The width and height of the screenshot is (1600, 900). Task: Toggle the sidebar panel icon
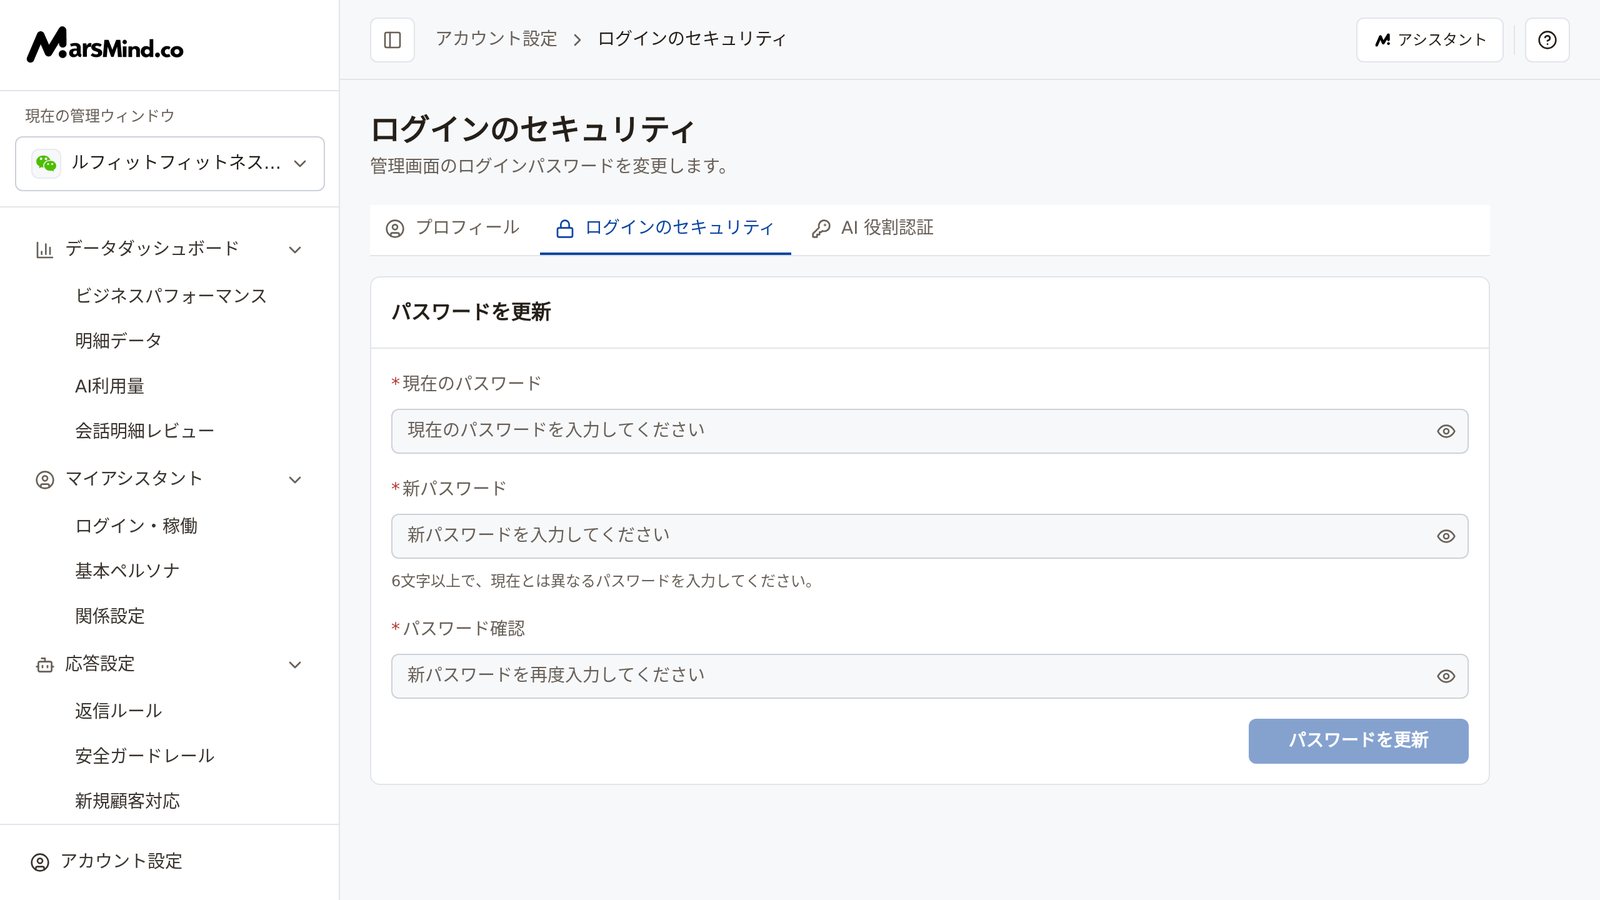(392, 40)
